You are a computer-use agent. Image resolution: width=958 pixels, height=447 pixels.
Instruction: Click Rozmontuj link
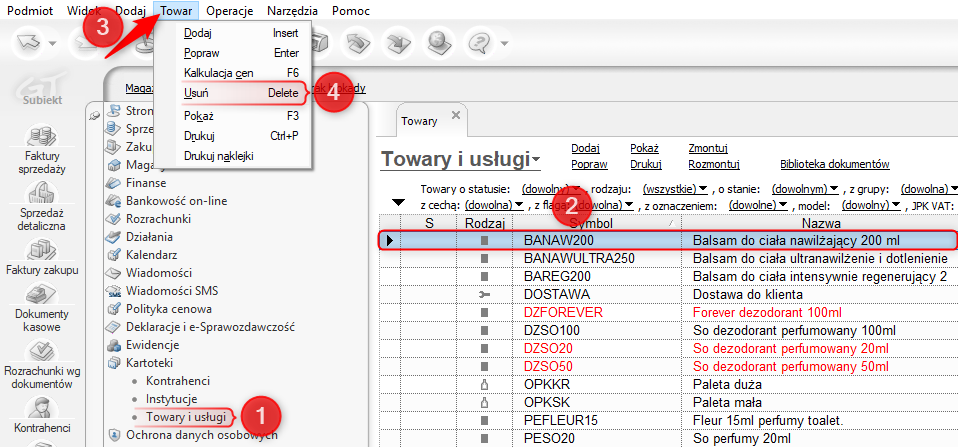tap(714, 164)
